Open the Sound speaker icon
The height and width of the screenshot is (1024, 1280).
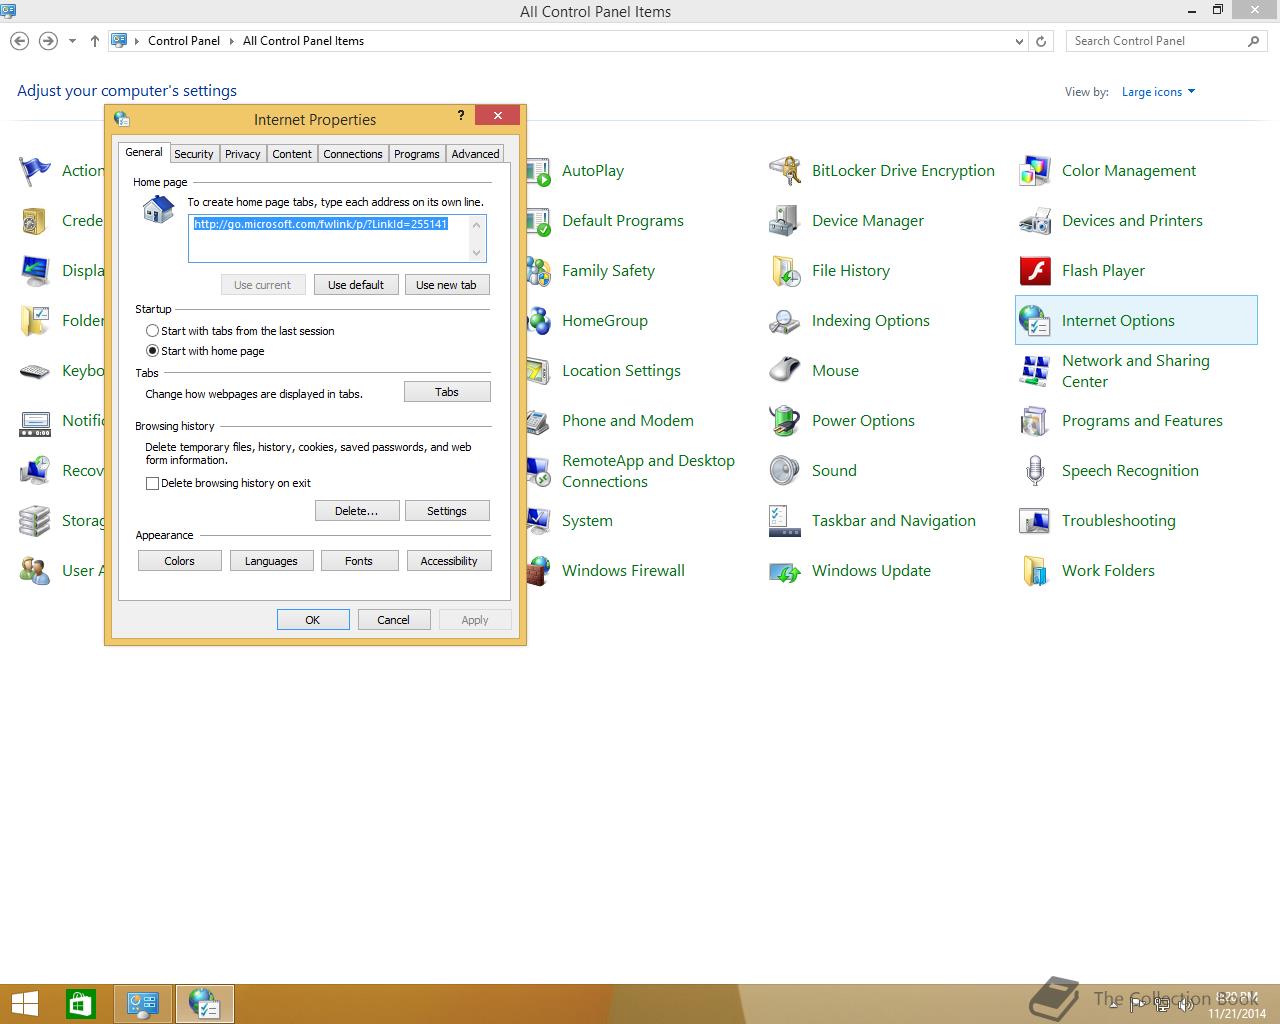(784, 471)
